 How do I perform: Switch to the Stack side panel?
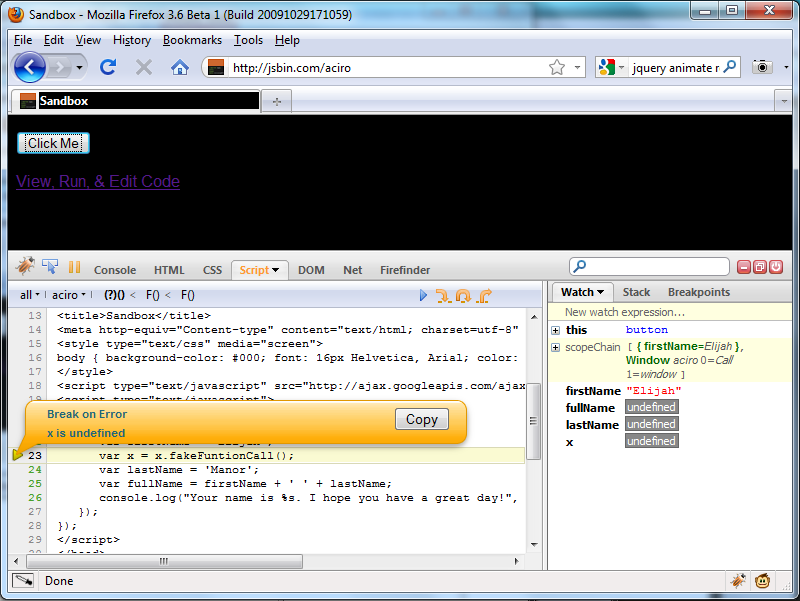[636, 292]
